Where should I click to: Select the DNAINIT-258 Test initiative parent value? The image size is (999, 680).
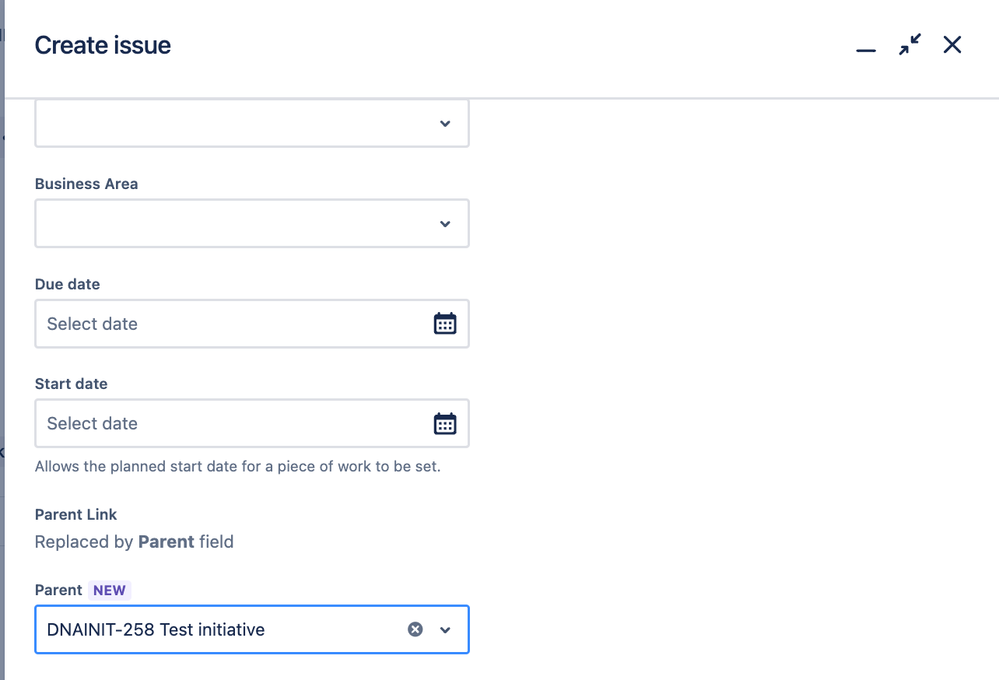155,630
